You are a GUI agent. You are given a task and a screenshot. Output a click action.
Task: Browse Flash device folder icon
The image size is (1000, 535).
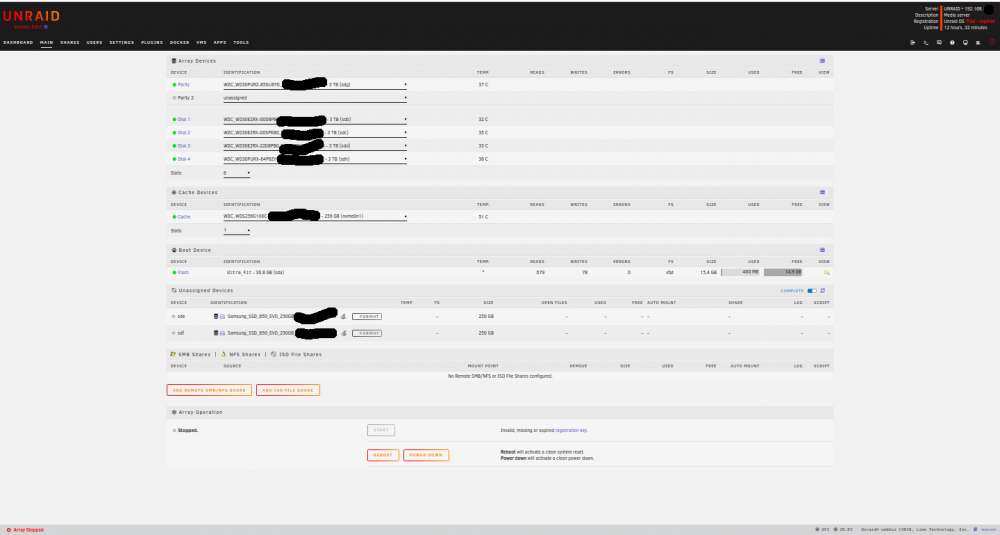(x=827, y=272)
